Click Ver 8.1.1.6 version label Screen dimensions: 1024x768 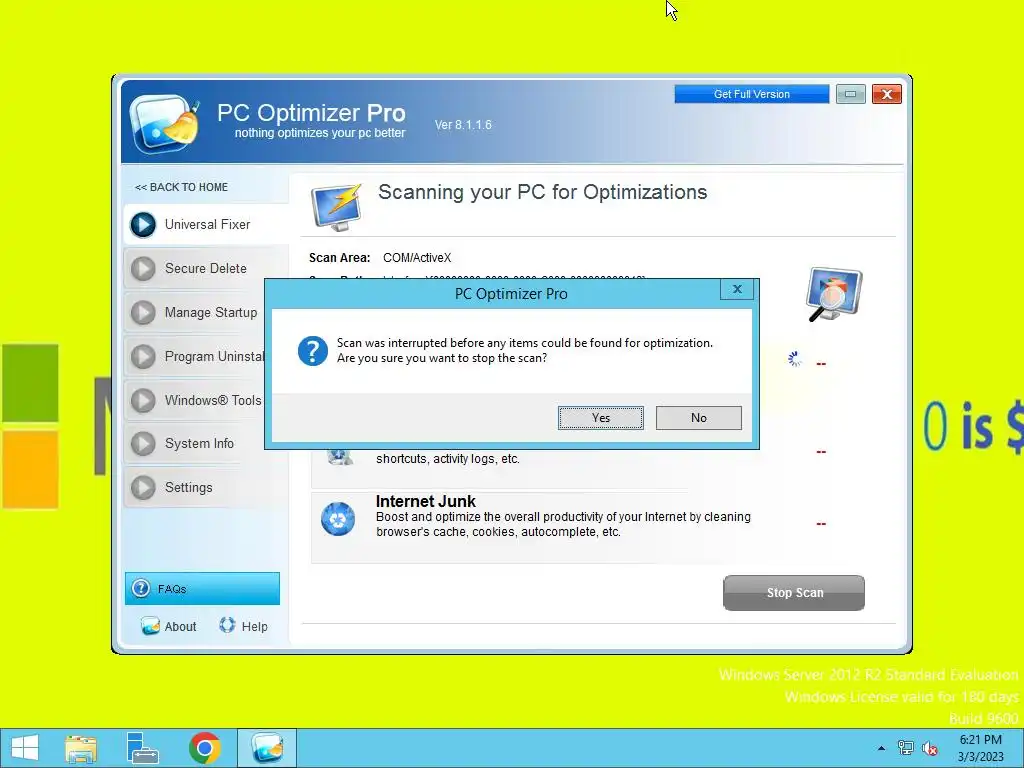pos(463,125)
